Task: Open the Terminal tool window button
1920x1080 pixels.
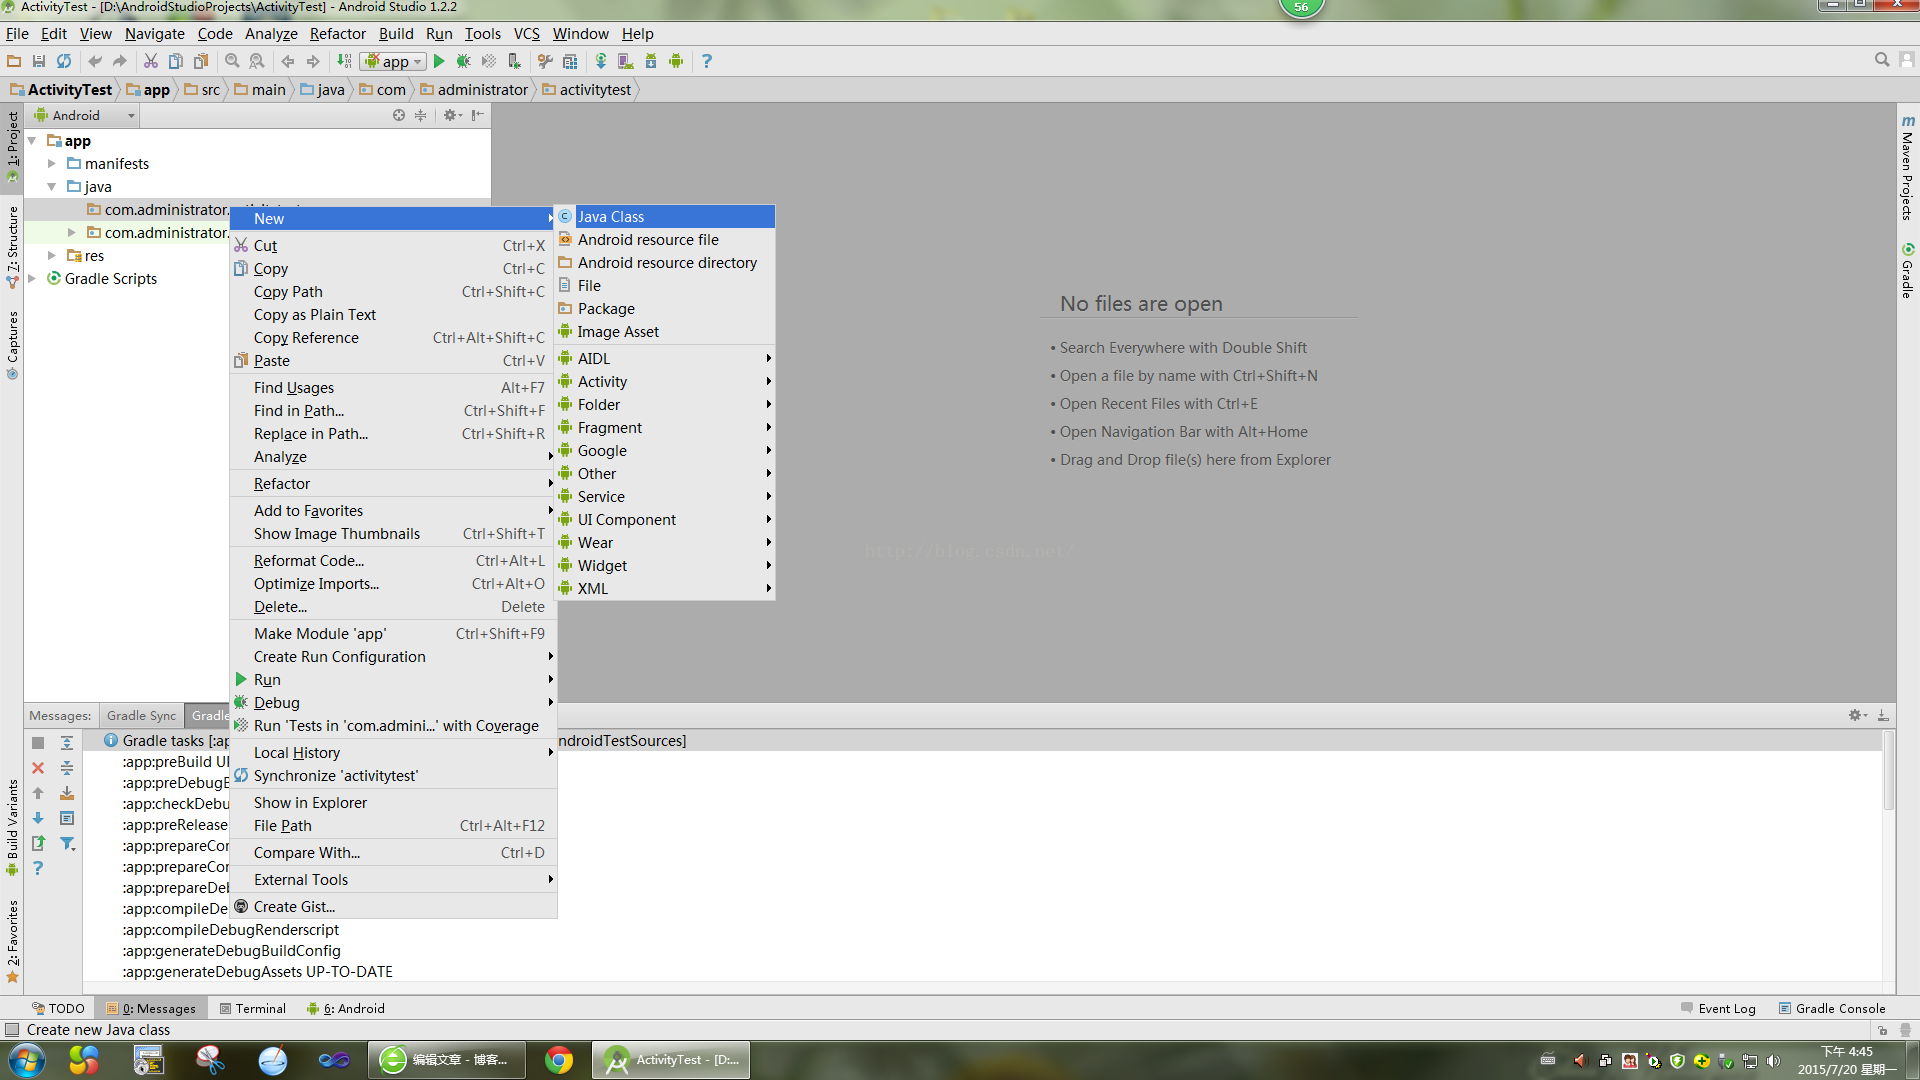Action: [x=253, y=1009]
